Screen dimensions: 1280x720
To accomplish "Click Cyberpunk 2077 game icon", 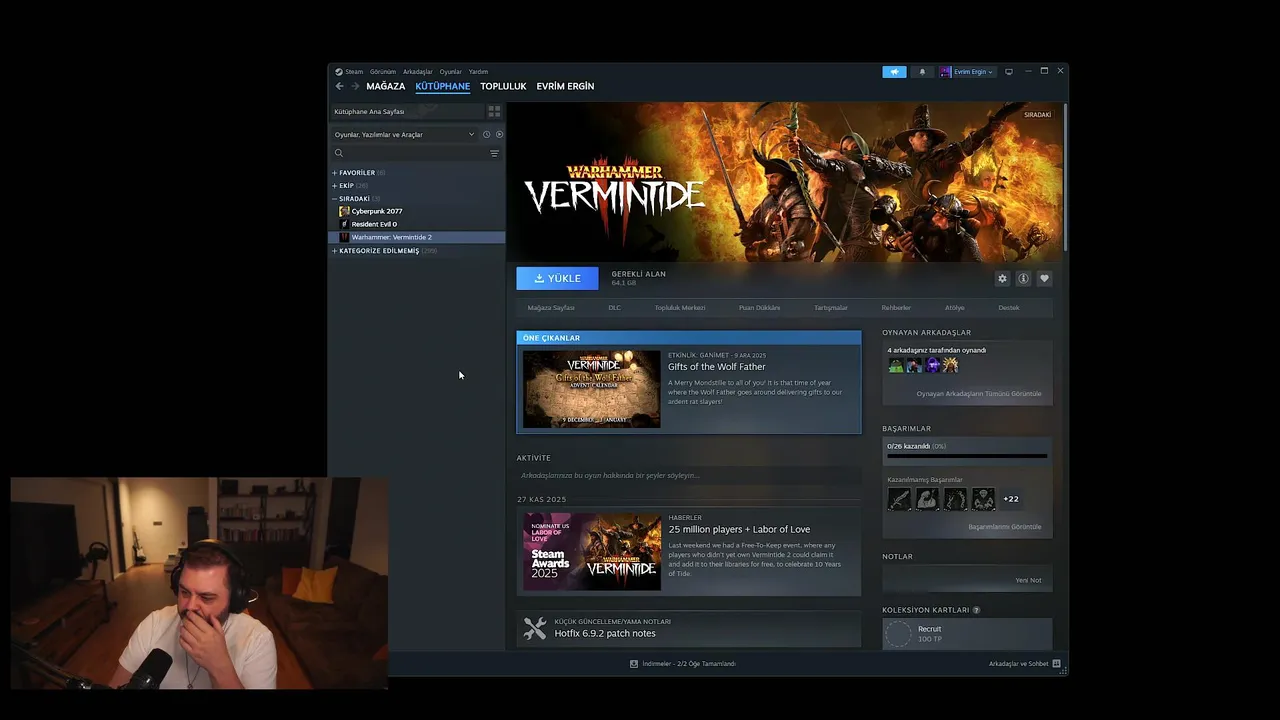I will tap(344, 211).
